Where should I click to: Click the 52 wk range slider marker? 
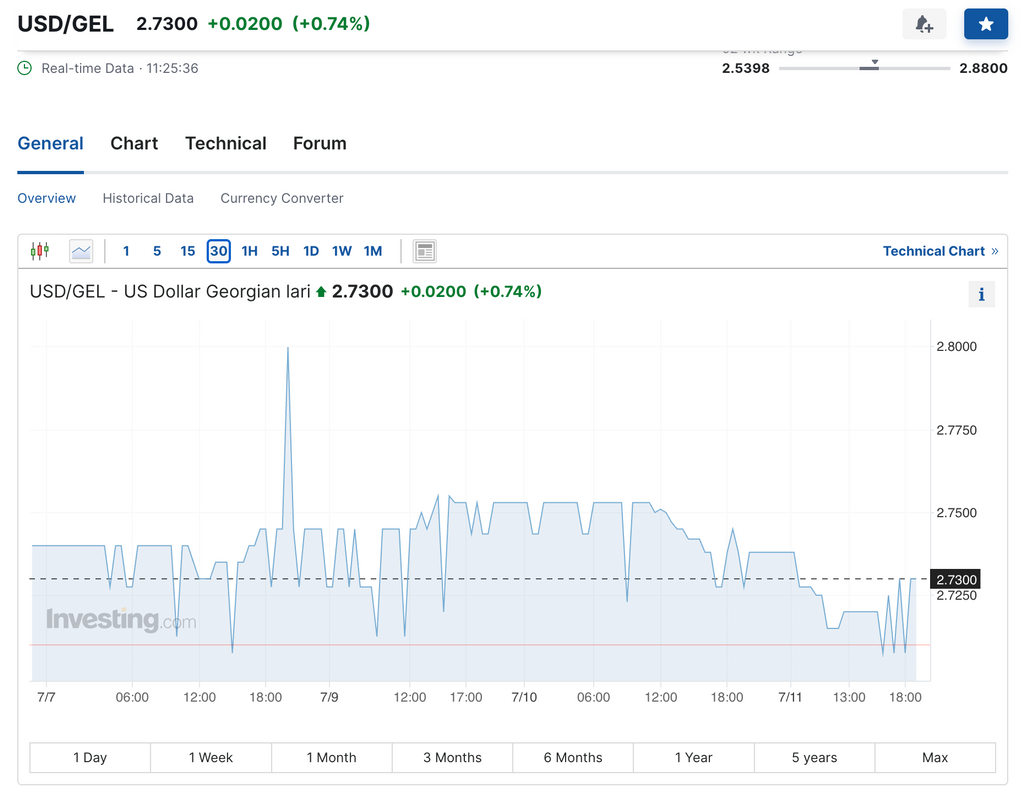pyautogui.click(x=874, y=64)
